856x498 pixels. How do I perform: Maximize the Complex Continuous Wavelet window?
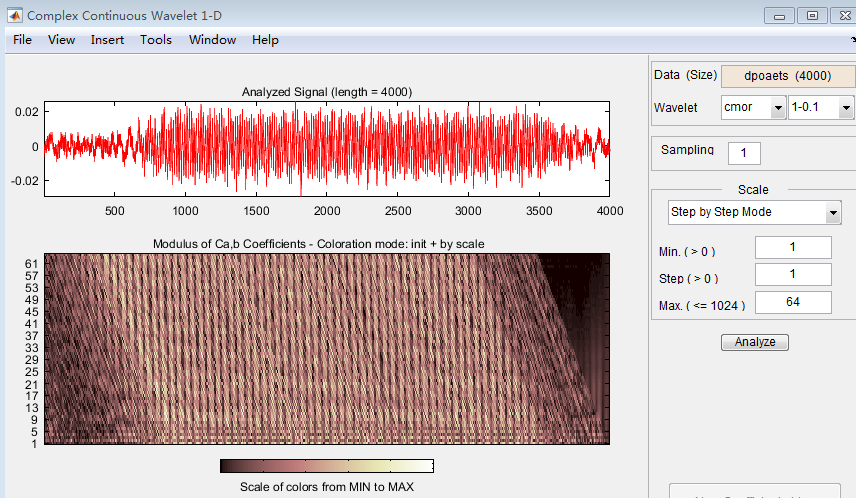(812, 16)
